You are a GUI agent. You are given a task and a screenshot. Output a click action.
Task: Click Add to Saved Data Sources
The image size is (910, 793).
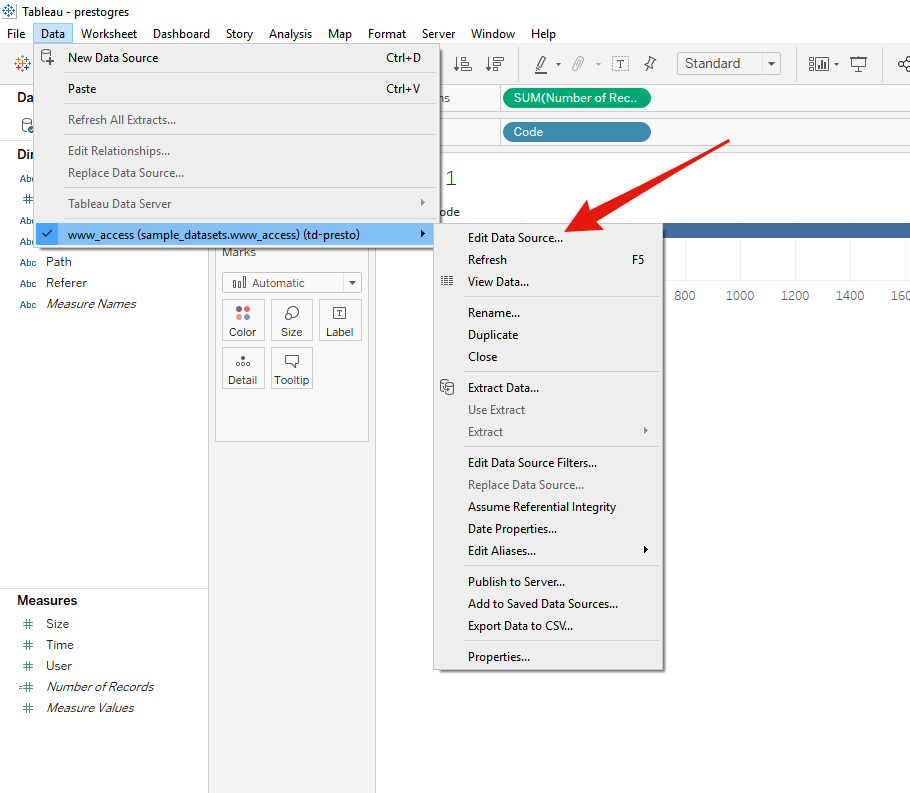point(543,603)
